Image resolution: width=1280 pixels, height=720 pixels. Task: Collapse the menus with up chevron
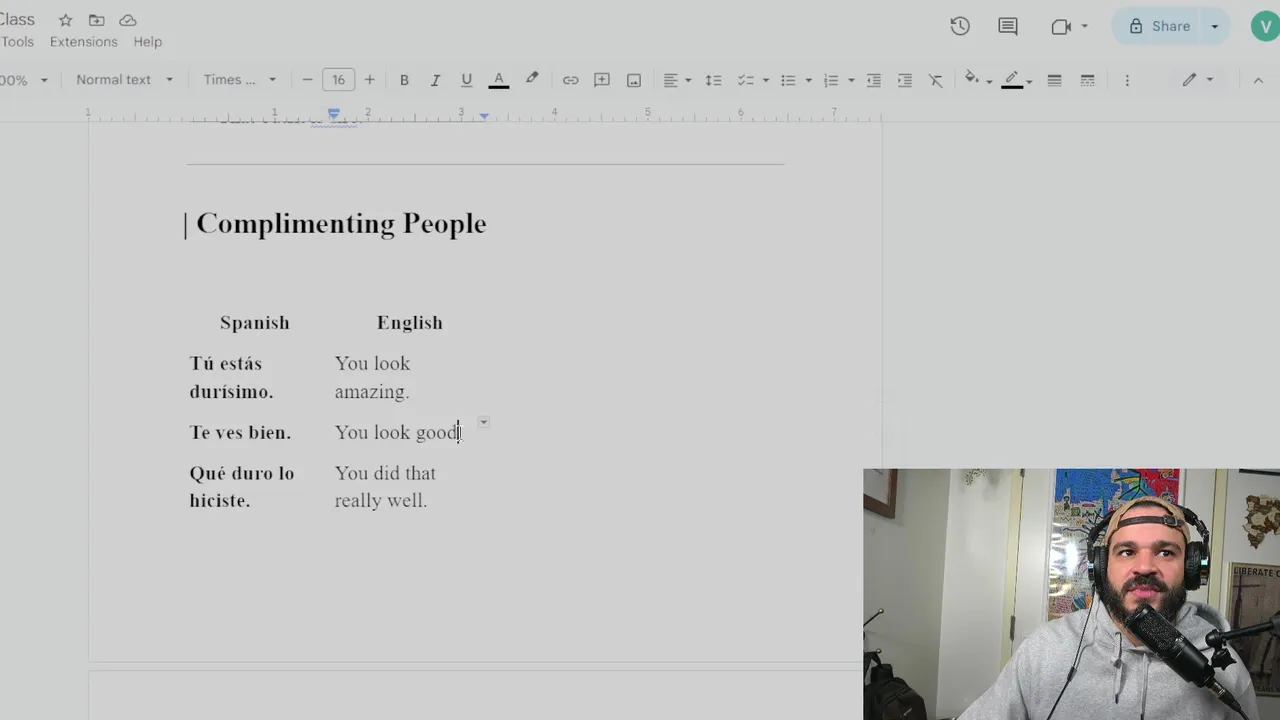1258,80
